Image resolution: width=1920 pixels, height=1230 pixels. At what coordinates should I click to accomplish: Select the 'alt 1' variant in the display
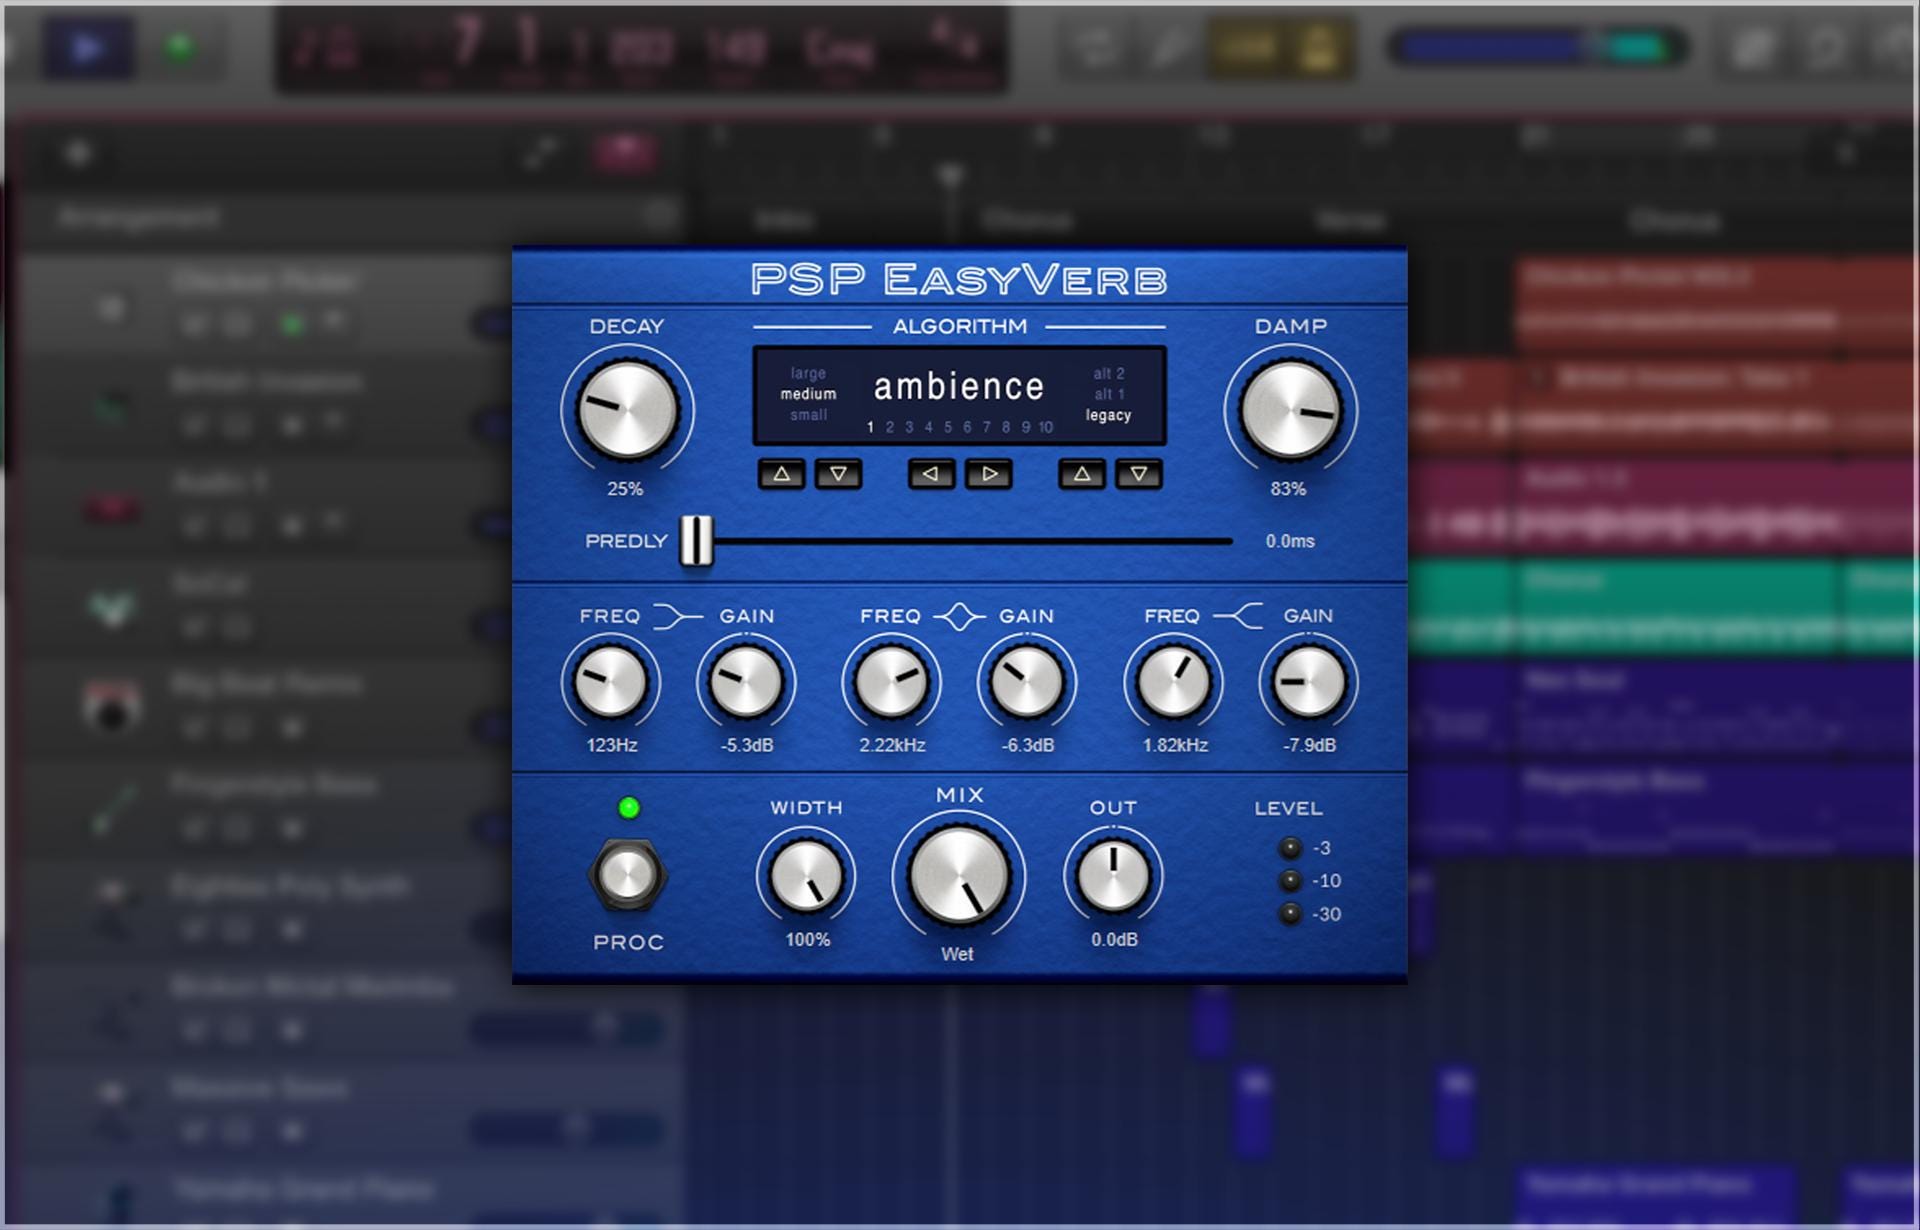1109,394
